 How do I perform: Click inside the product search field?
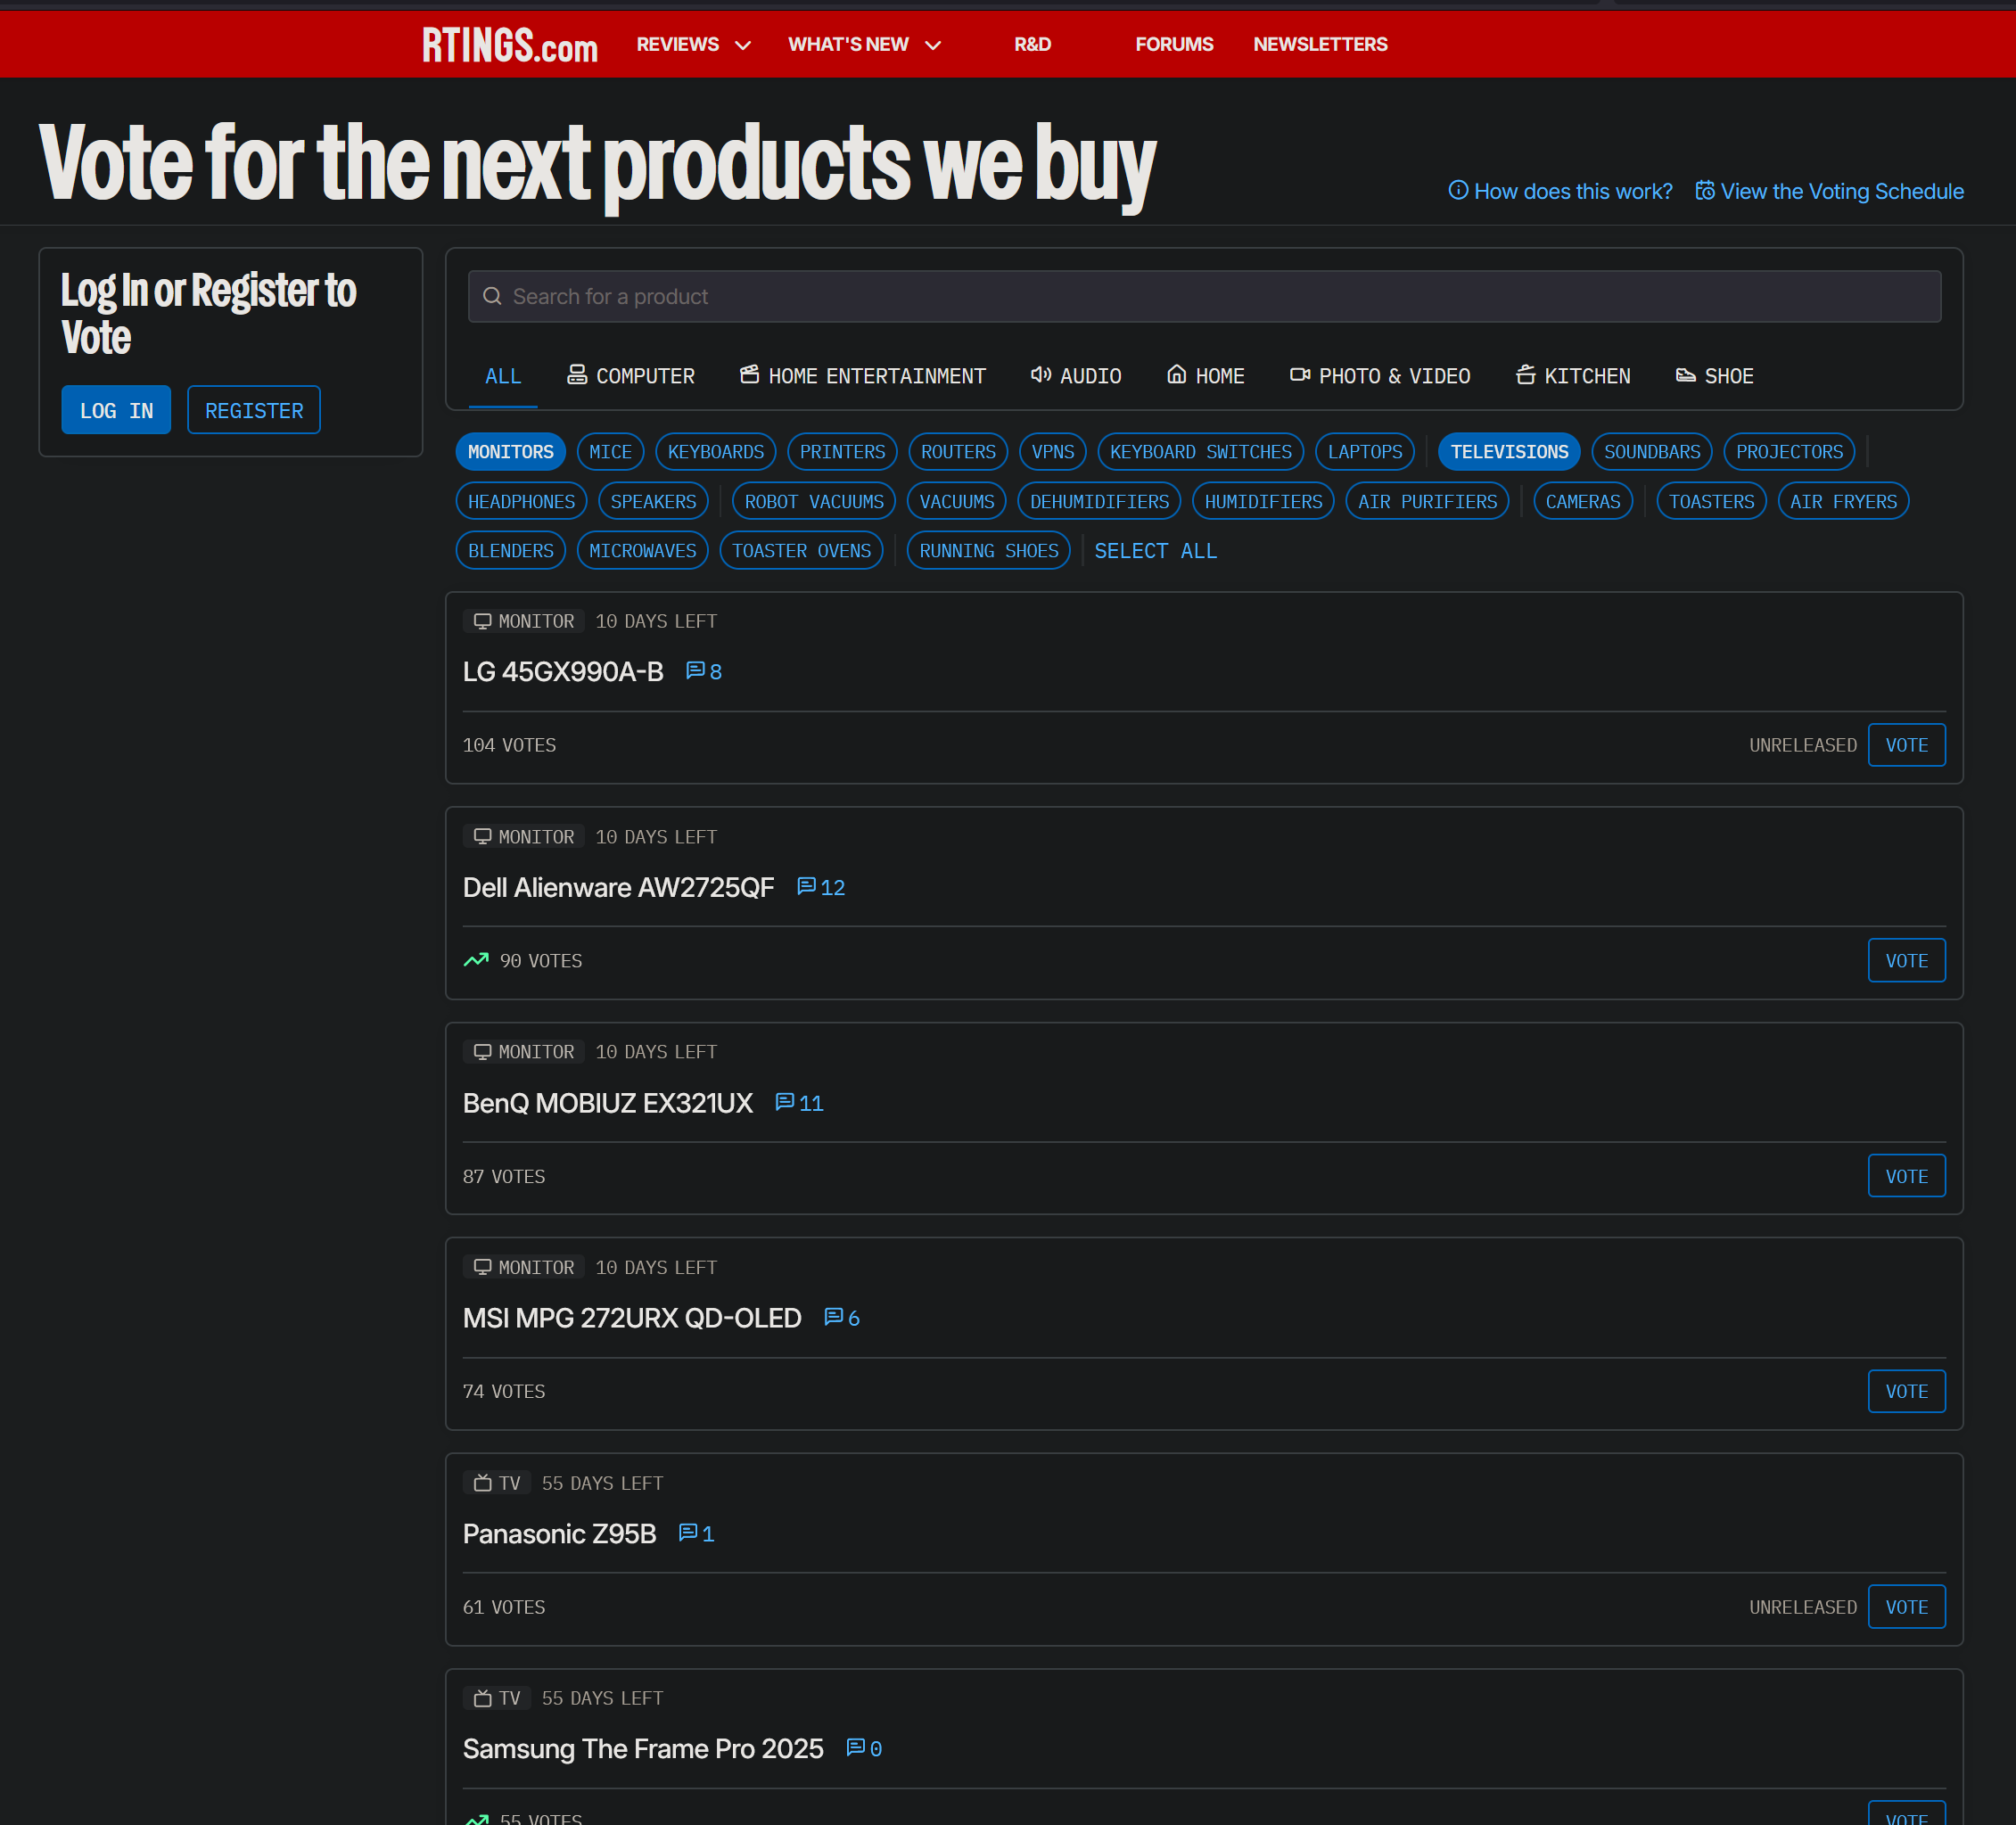point(1000,296)
